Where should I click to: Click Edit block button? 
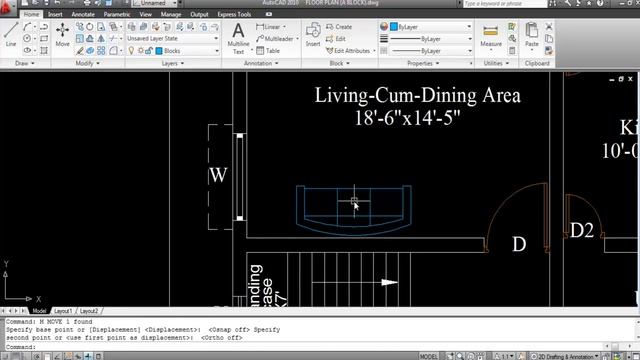tap(336, 39)
